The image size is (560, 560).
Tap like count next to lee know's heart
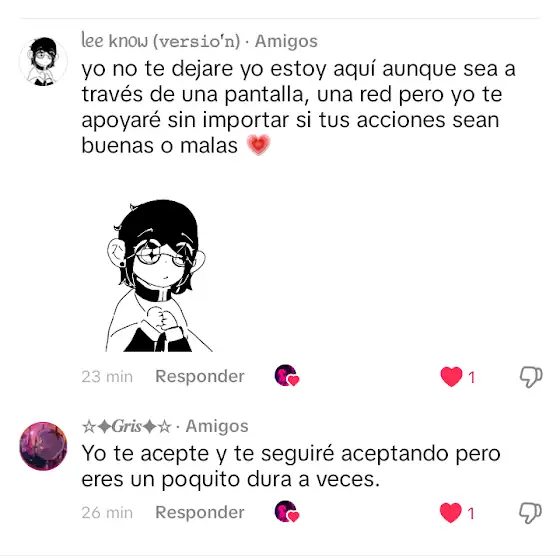471,378
